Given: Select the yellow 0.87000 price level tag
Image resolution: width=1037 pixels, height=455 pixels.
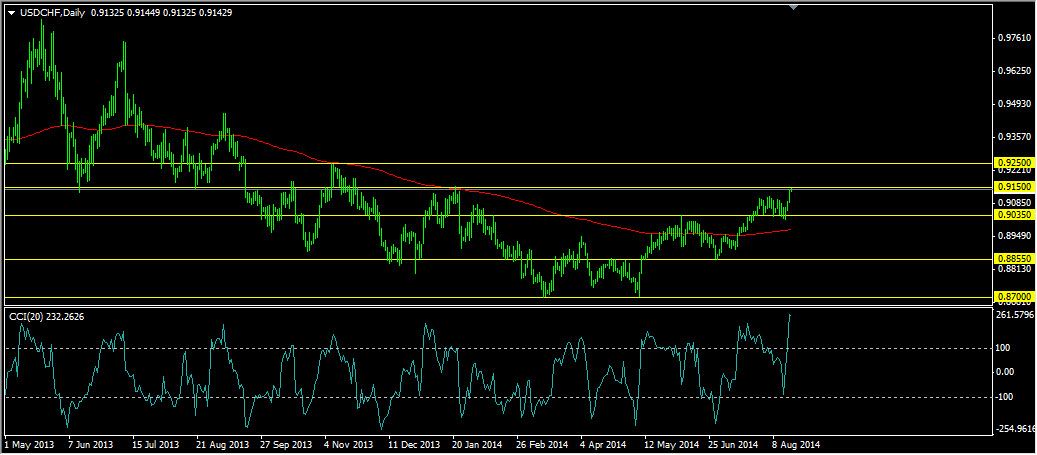Looking at the screenshot, I should coord(1013,296).
